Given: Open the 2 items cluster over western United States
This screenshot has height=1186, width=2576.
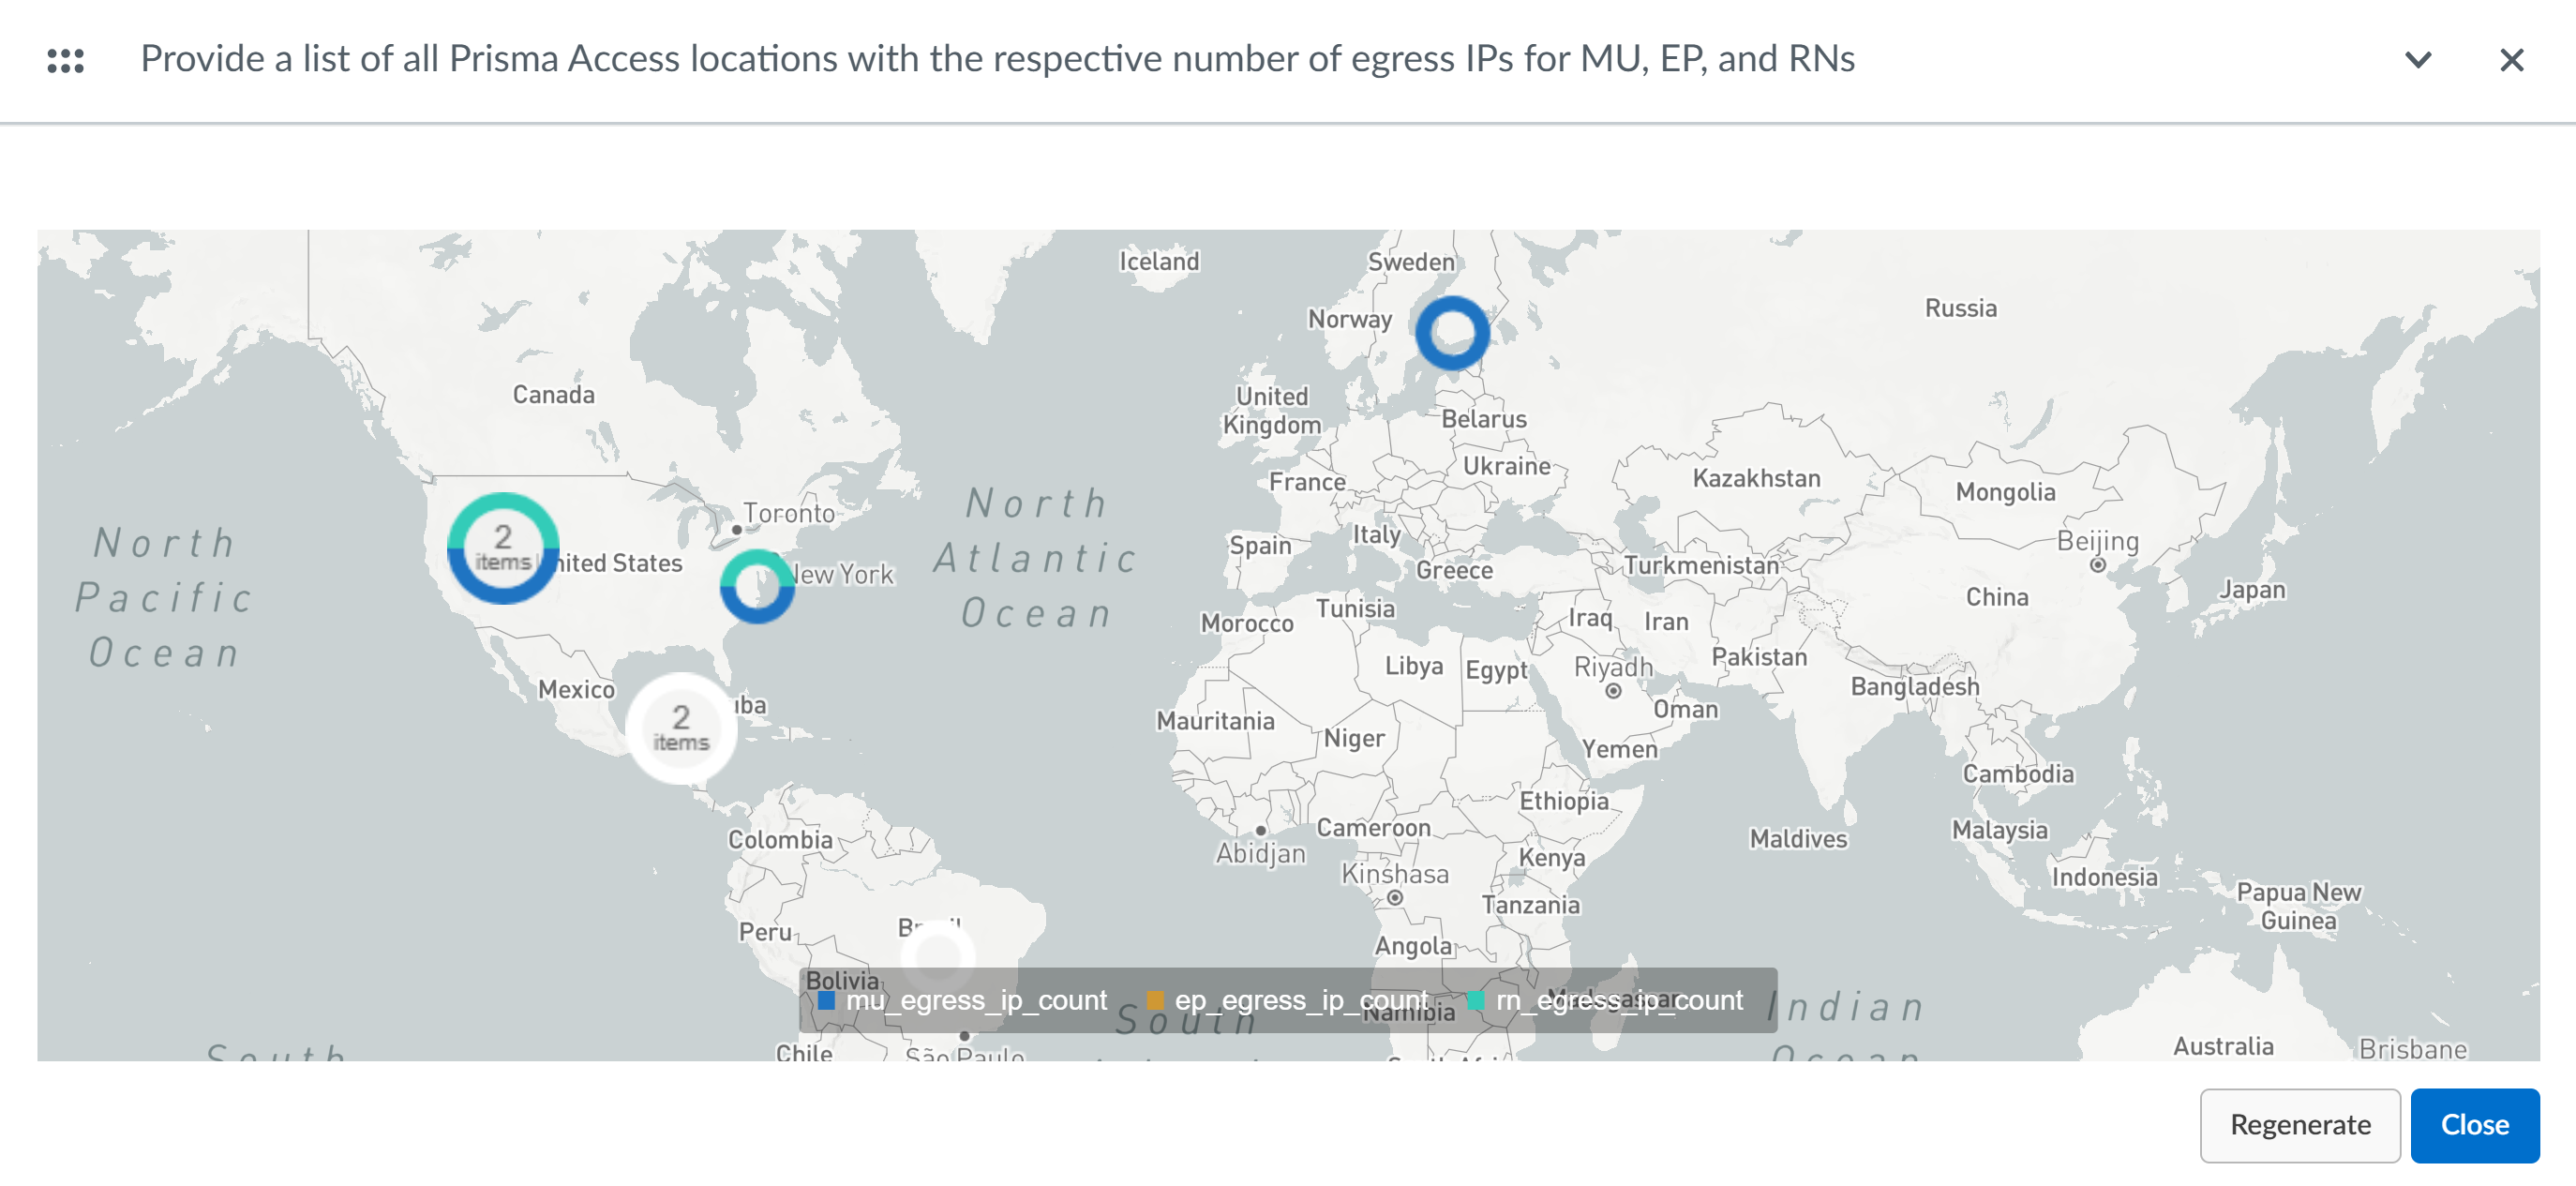Looking at the screenshot, I should tap(503, 548).
